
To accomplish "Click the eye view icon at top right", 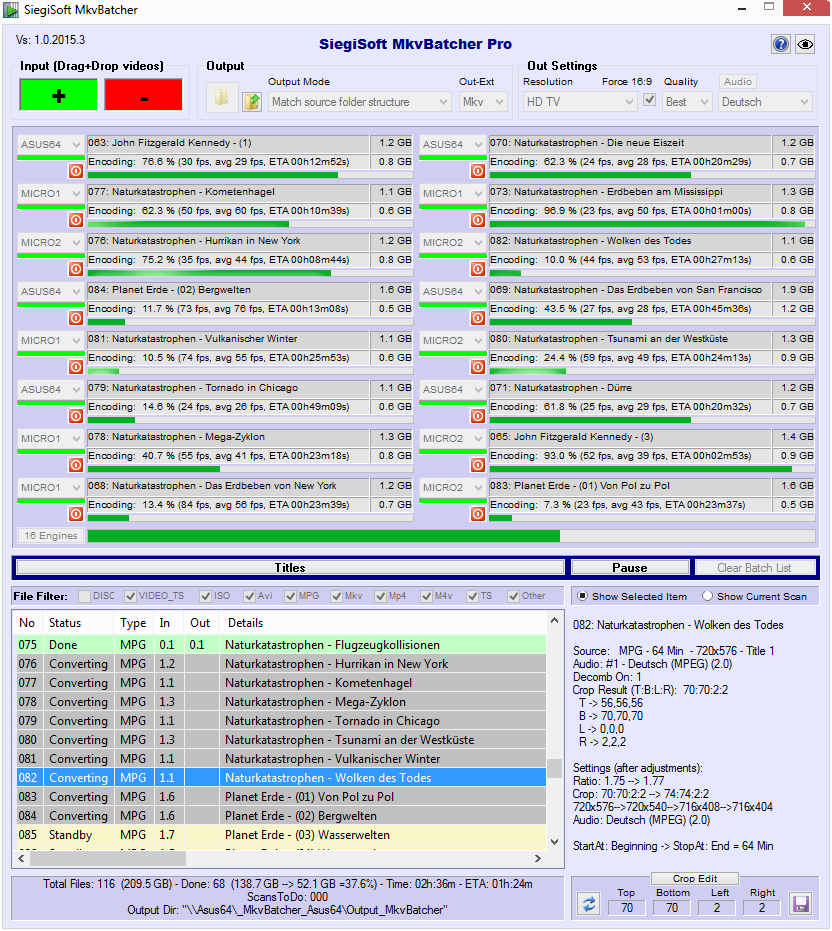I will [805, 44].
